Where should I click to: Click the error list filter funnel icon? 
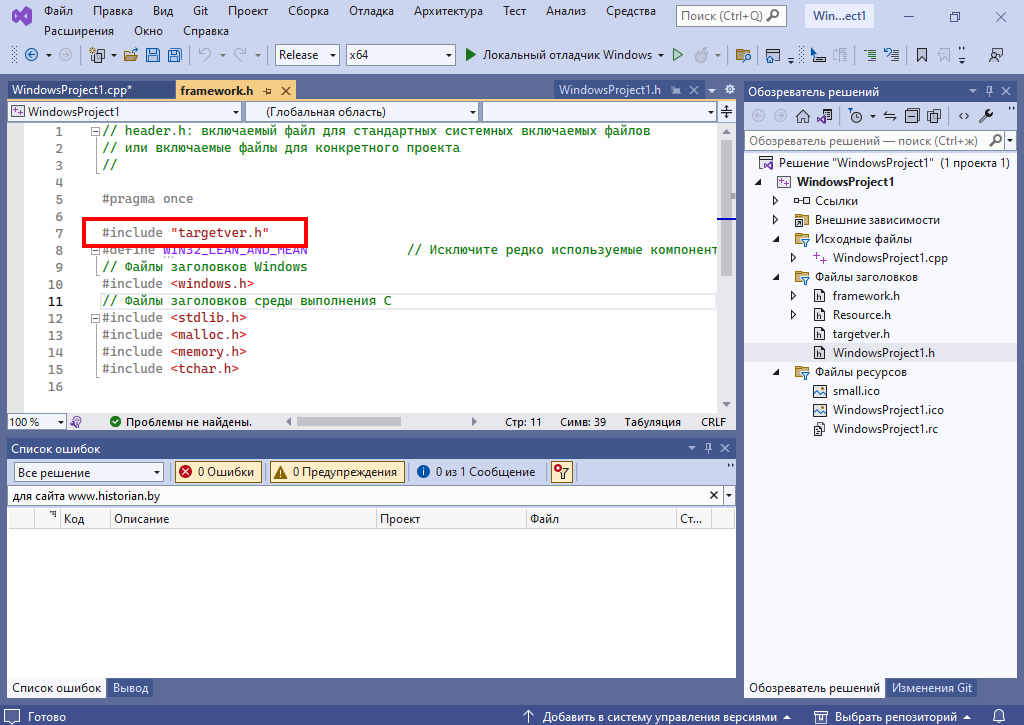[561, 472]
